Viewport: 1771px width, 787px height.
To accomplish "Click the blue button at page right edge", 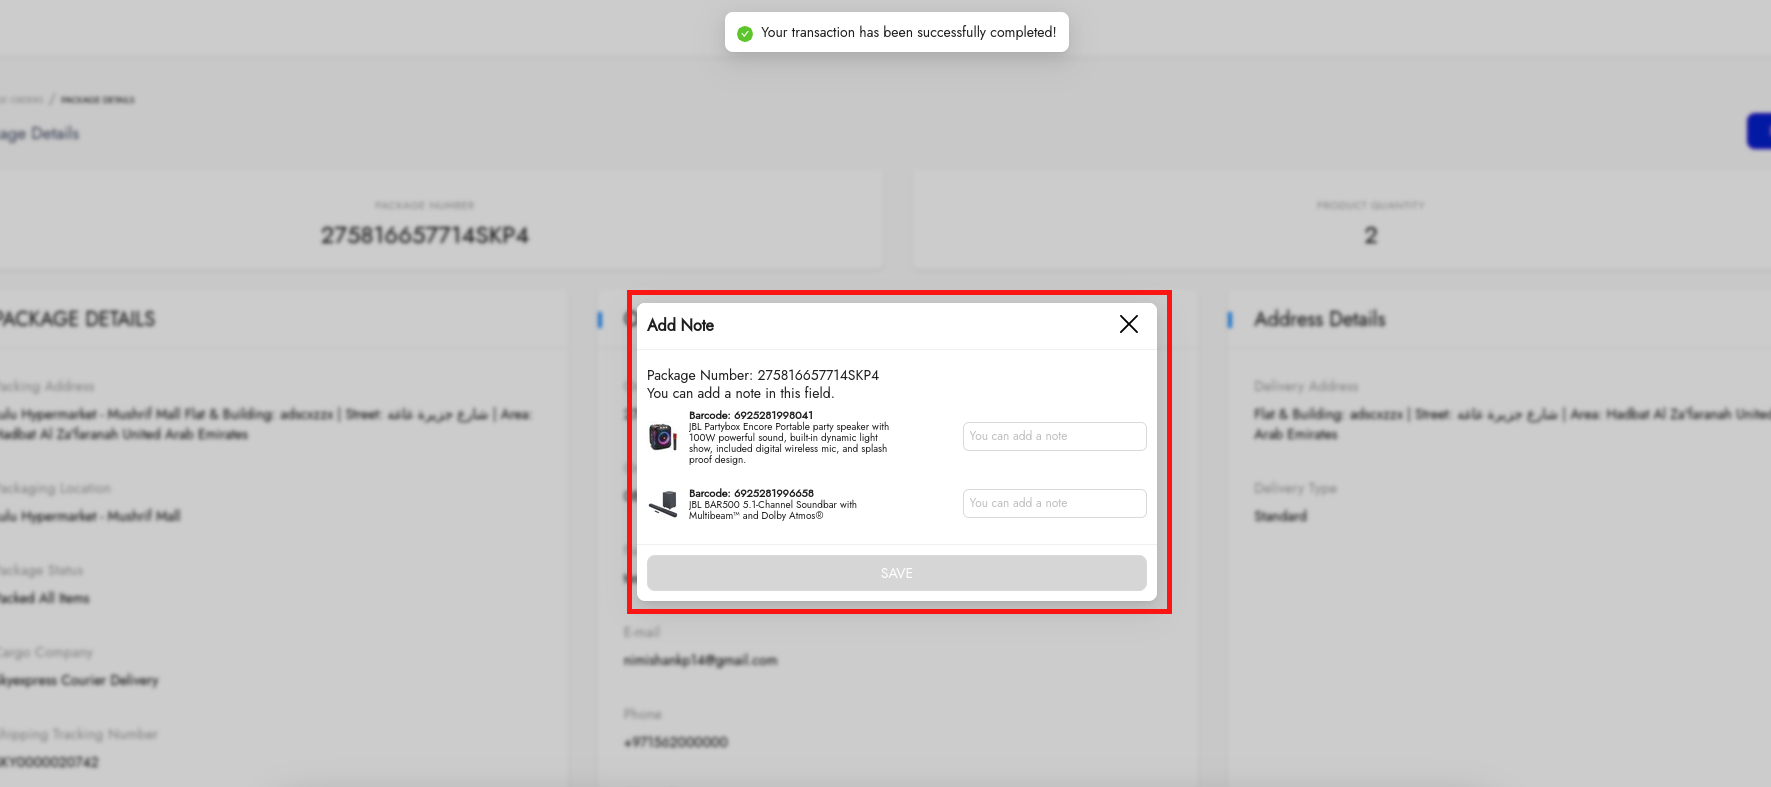I will [1759, 131].
